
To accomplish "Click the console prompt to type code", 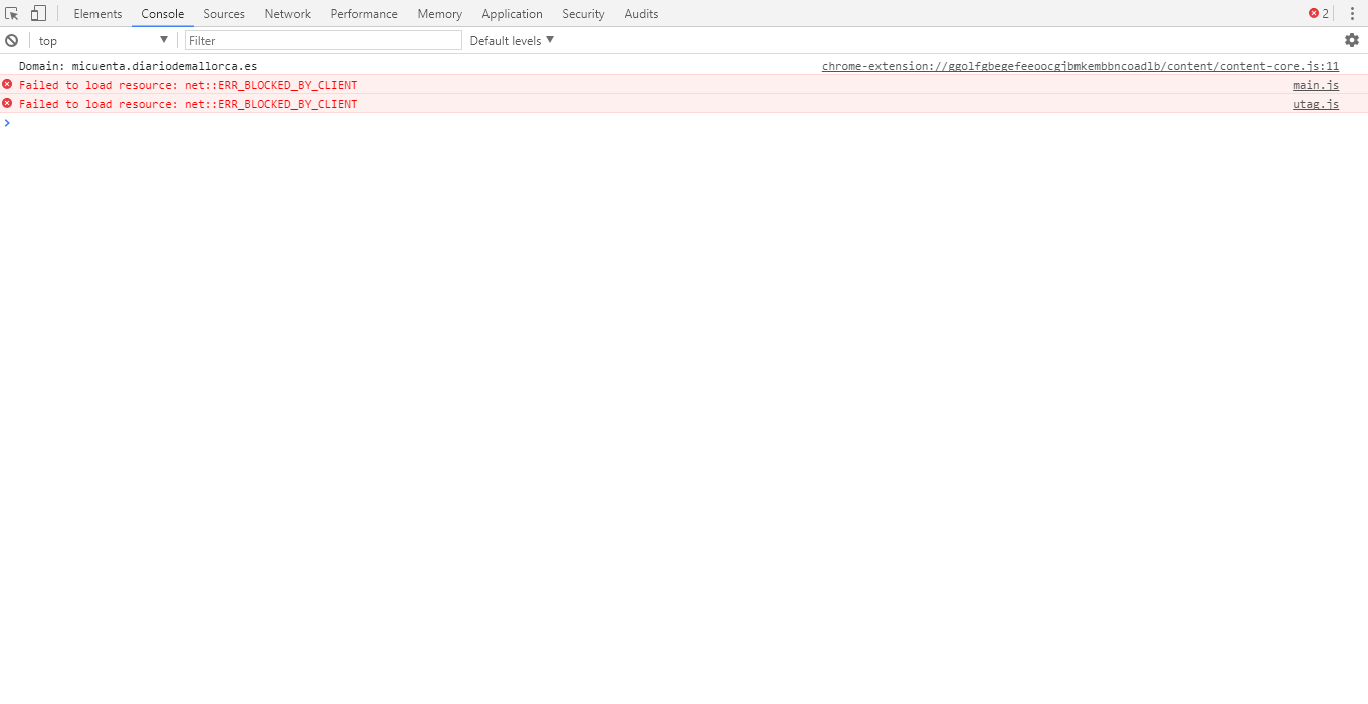I will tap(100, 123).
